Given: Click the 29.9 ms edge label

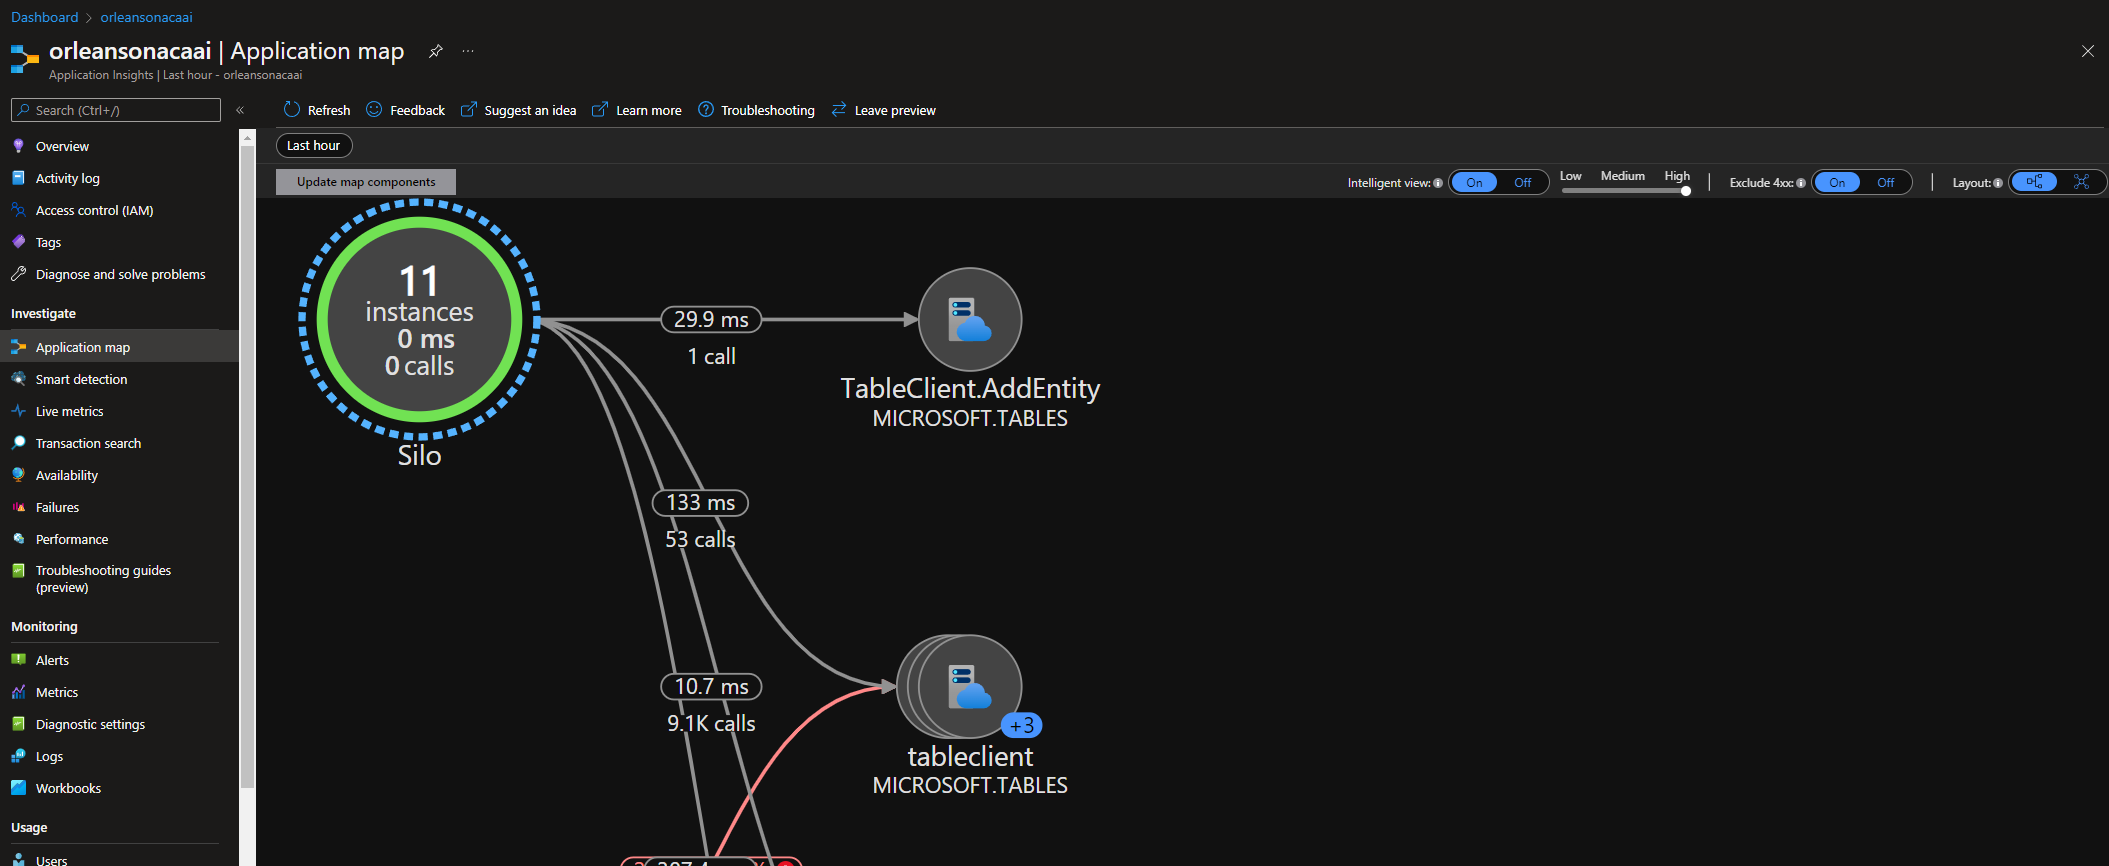Looking at the screenshot, I should [711, 319].
